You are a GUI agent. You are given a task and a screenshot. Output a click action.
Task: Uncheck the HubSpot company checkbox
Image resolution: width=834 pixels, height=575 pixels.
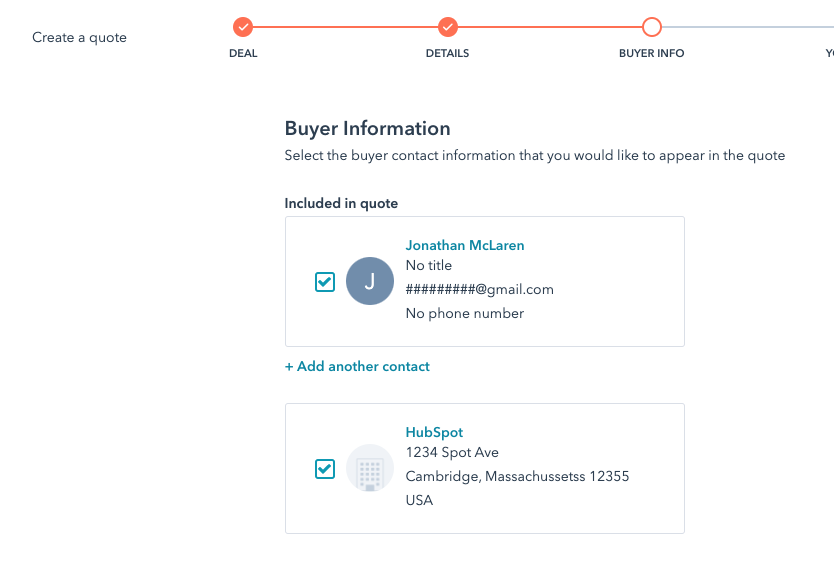tap(325, 468)
